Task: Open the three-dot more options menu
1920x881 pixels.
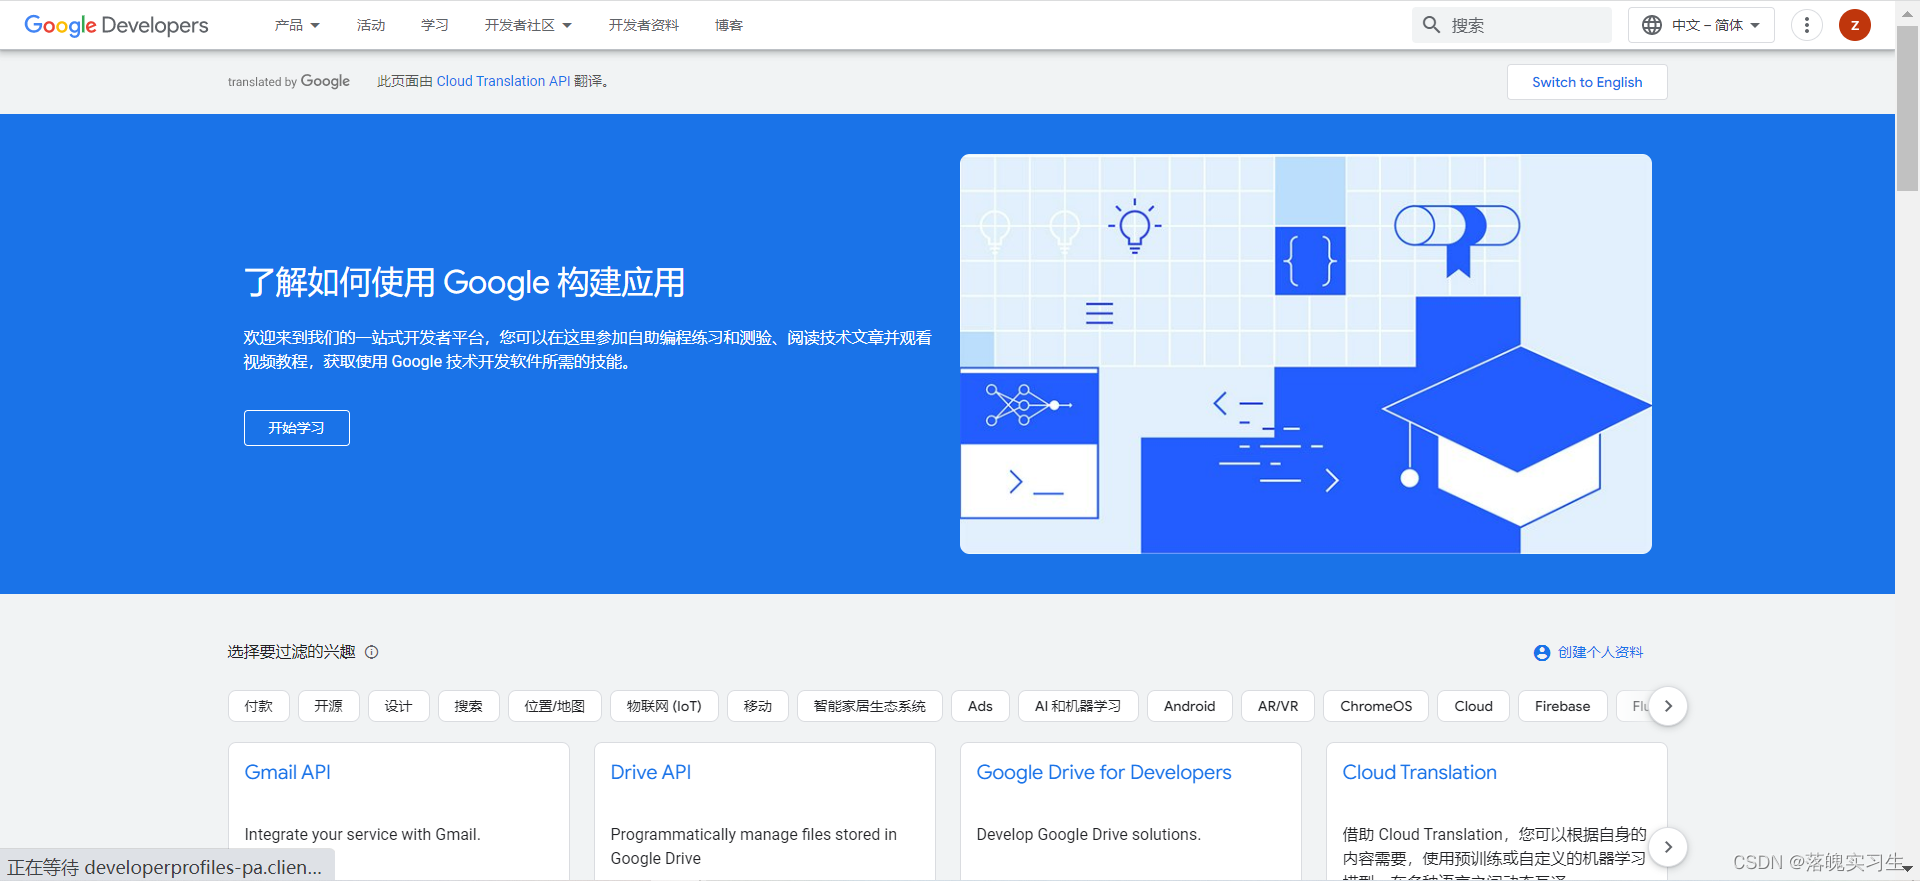Action: 1806,25
